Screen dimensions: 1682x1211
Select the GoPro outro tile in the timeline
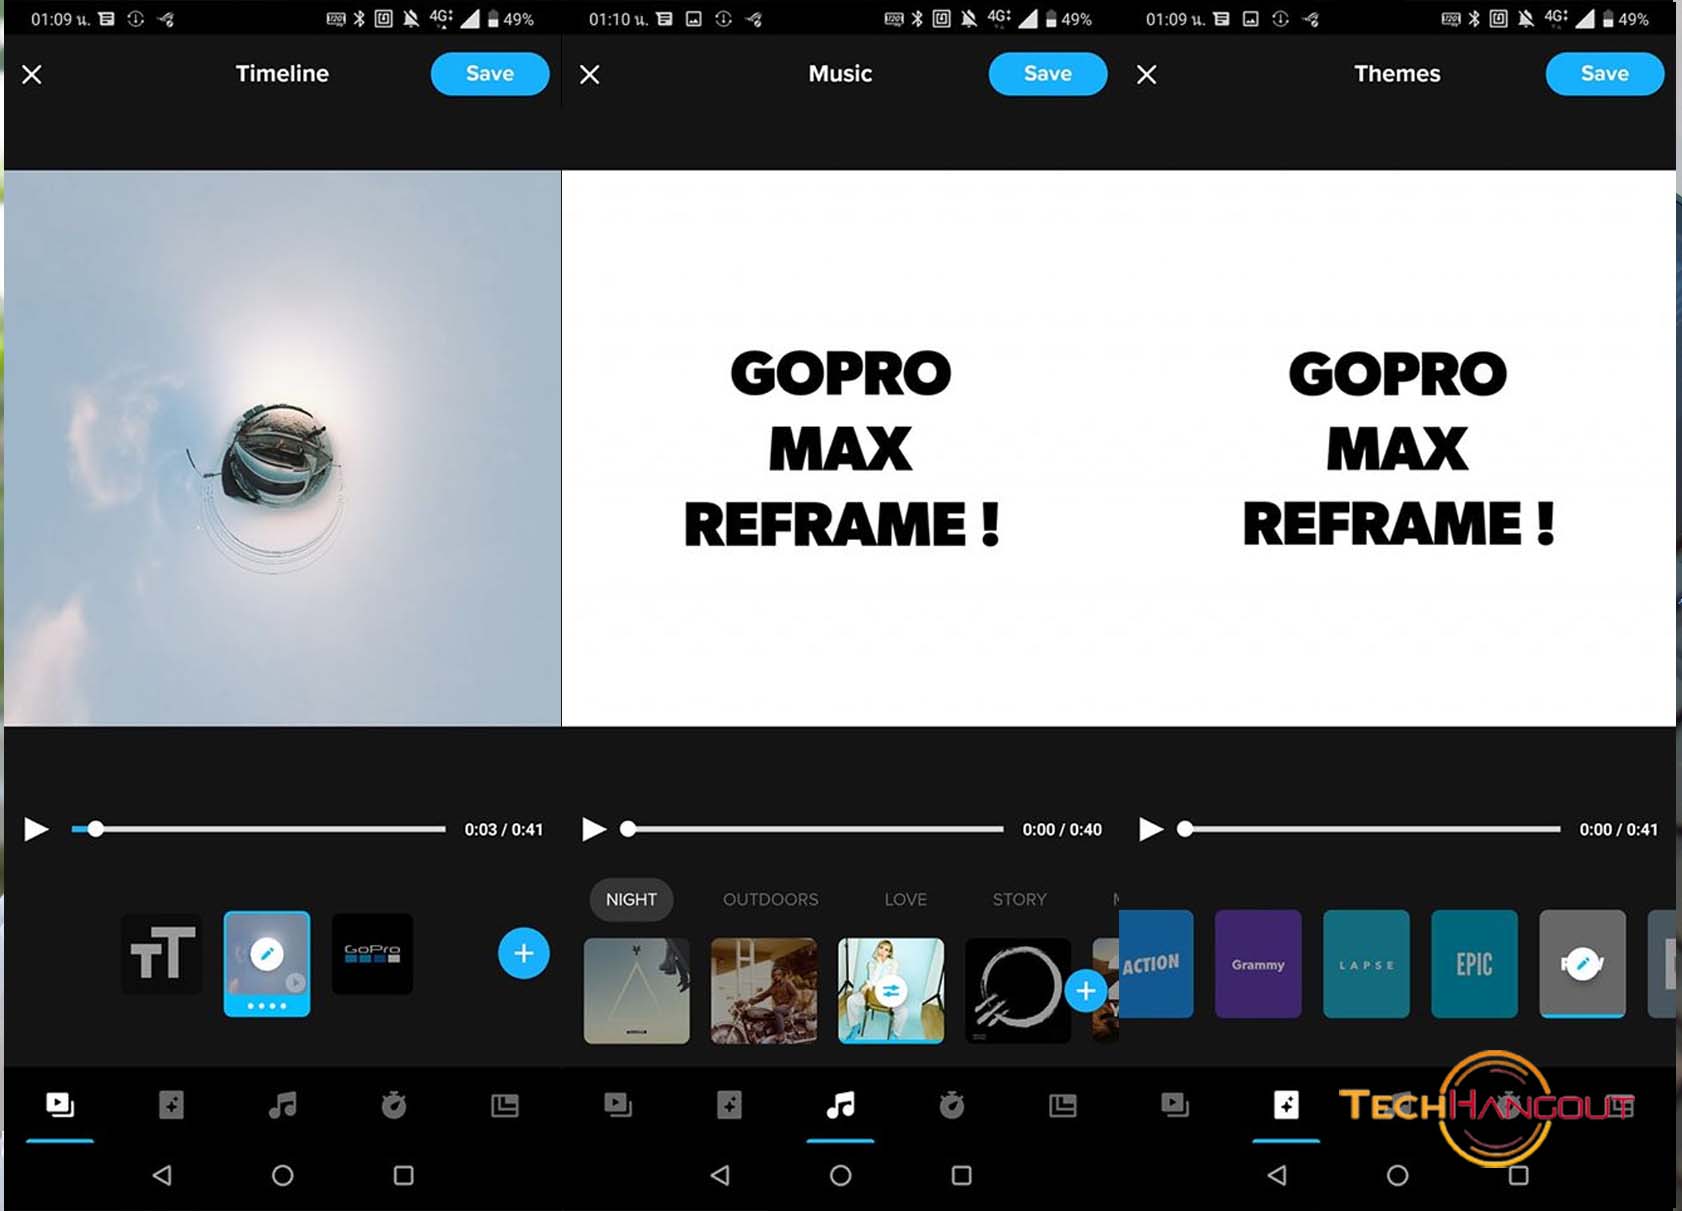372,954
